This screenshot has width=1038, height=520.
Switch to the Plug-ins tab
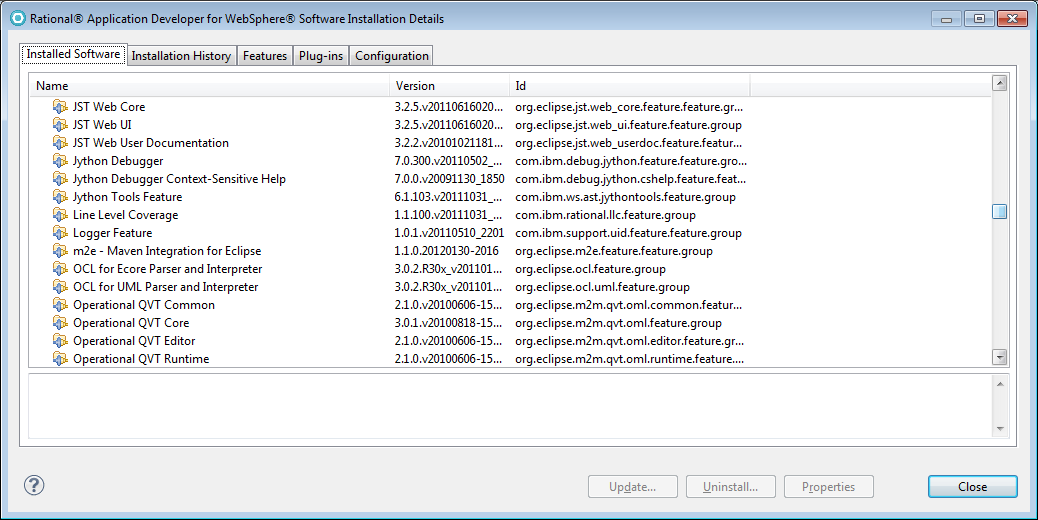[320, 56]
